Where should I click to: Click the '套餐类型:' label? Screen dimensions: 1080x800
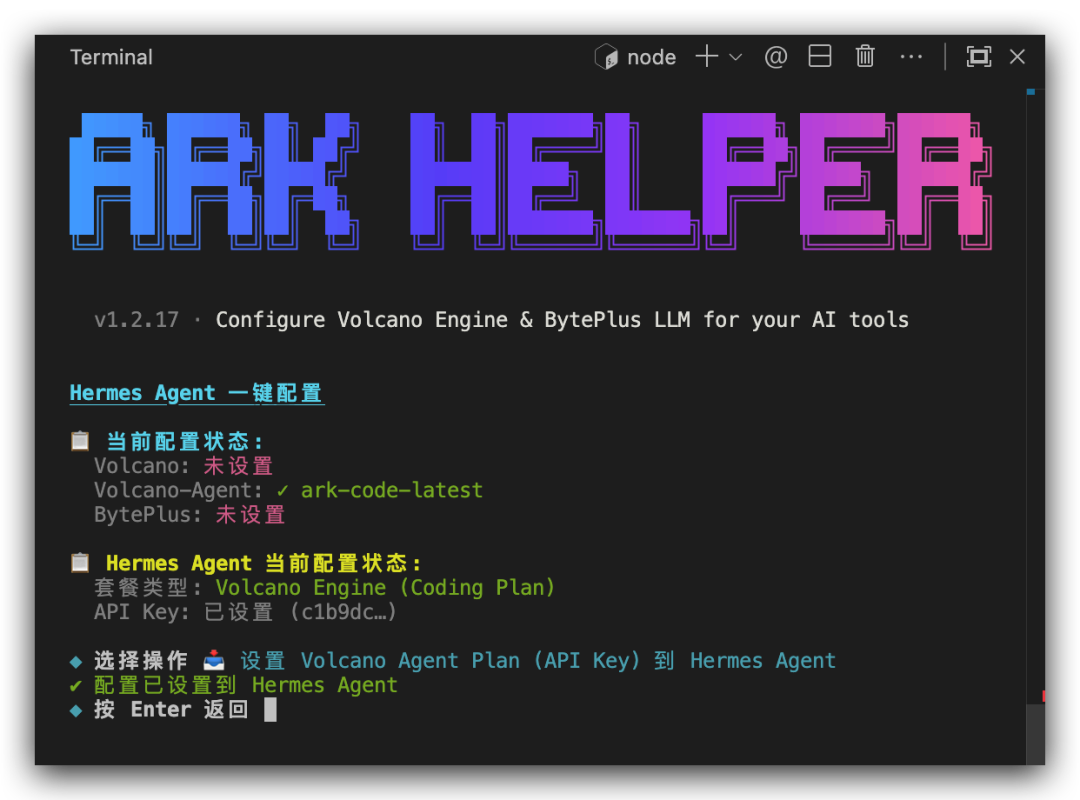[x=148, y=588]
